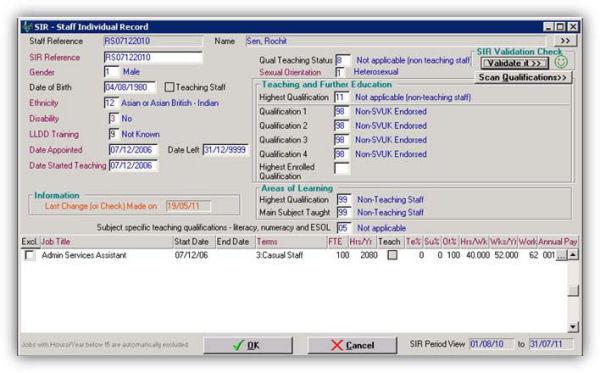Click the Subject specific teaching qualifications code field
This screenshot has width=600, height=373.
pyautogui.click(x=344, y=228)
